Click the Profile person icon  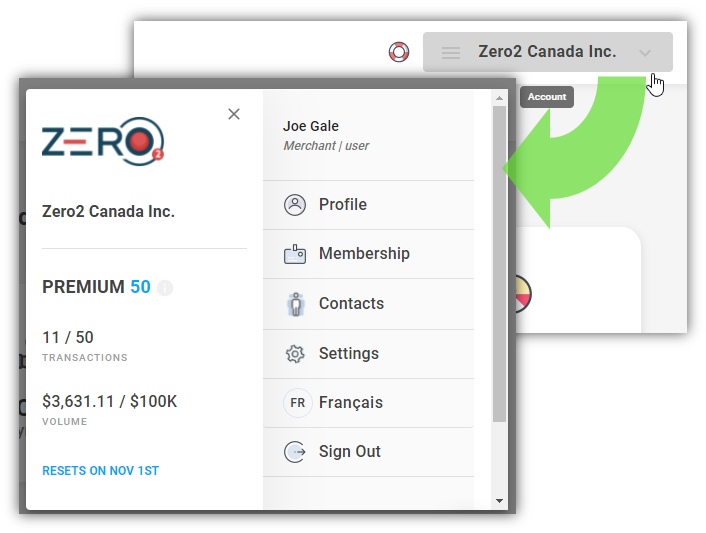(295, 205)
